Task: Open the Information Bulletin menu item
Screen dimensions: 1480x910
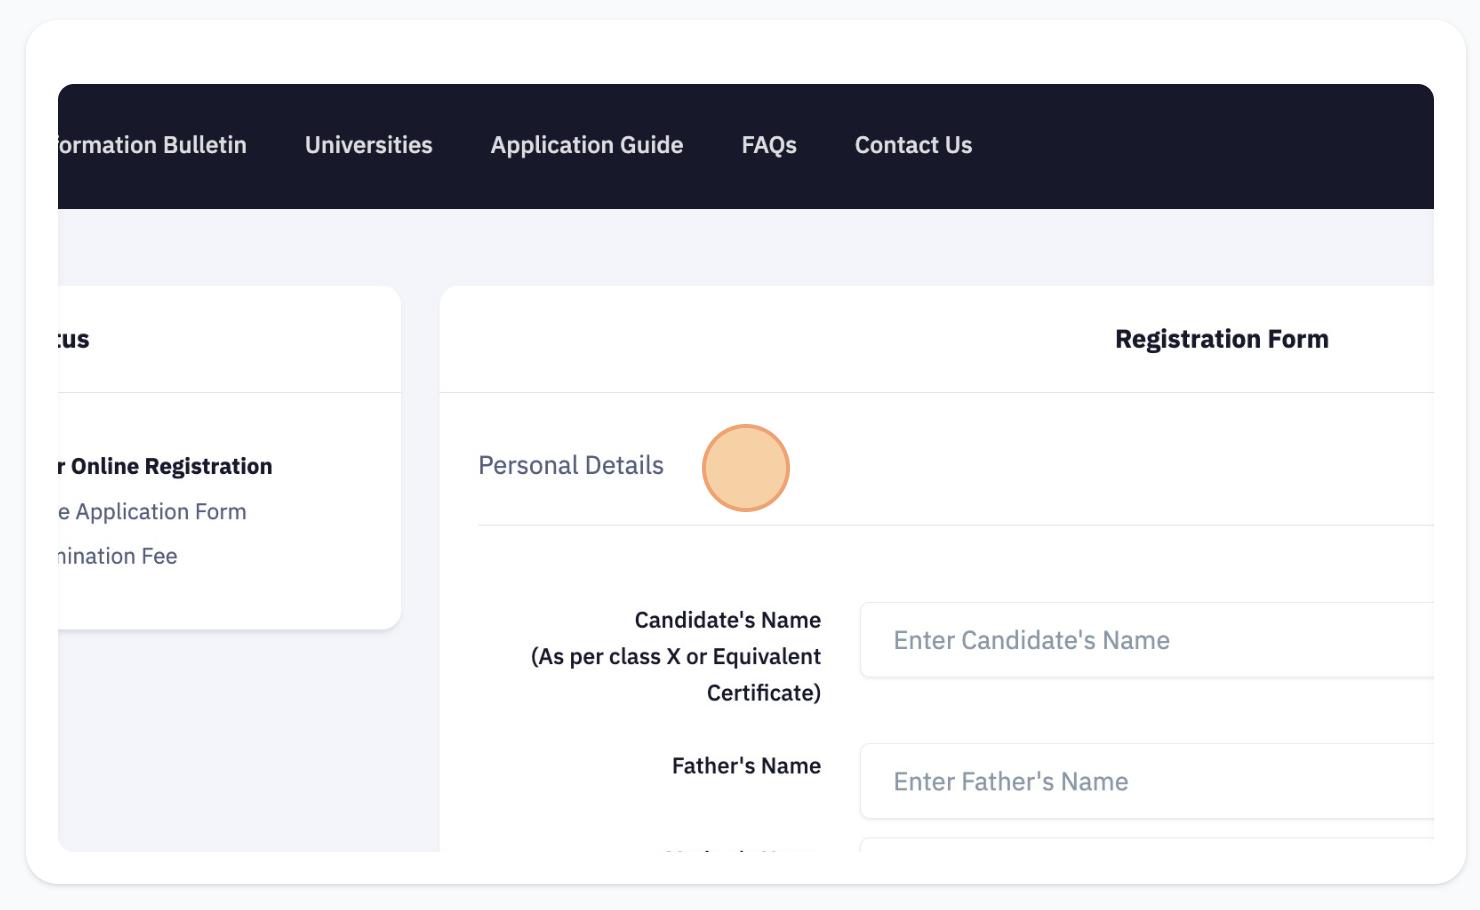Action: tap(152, 145)
